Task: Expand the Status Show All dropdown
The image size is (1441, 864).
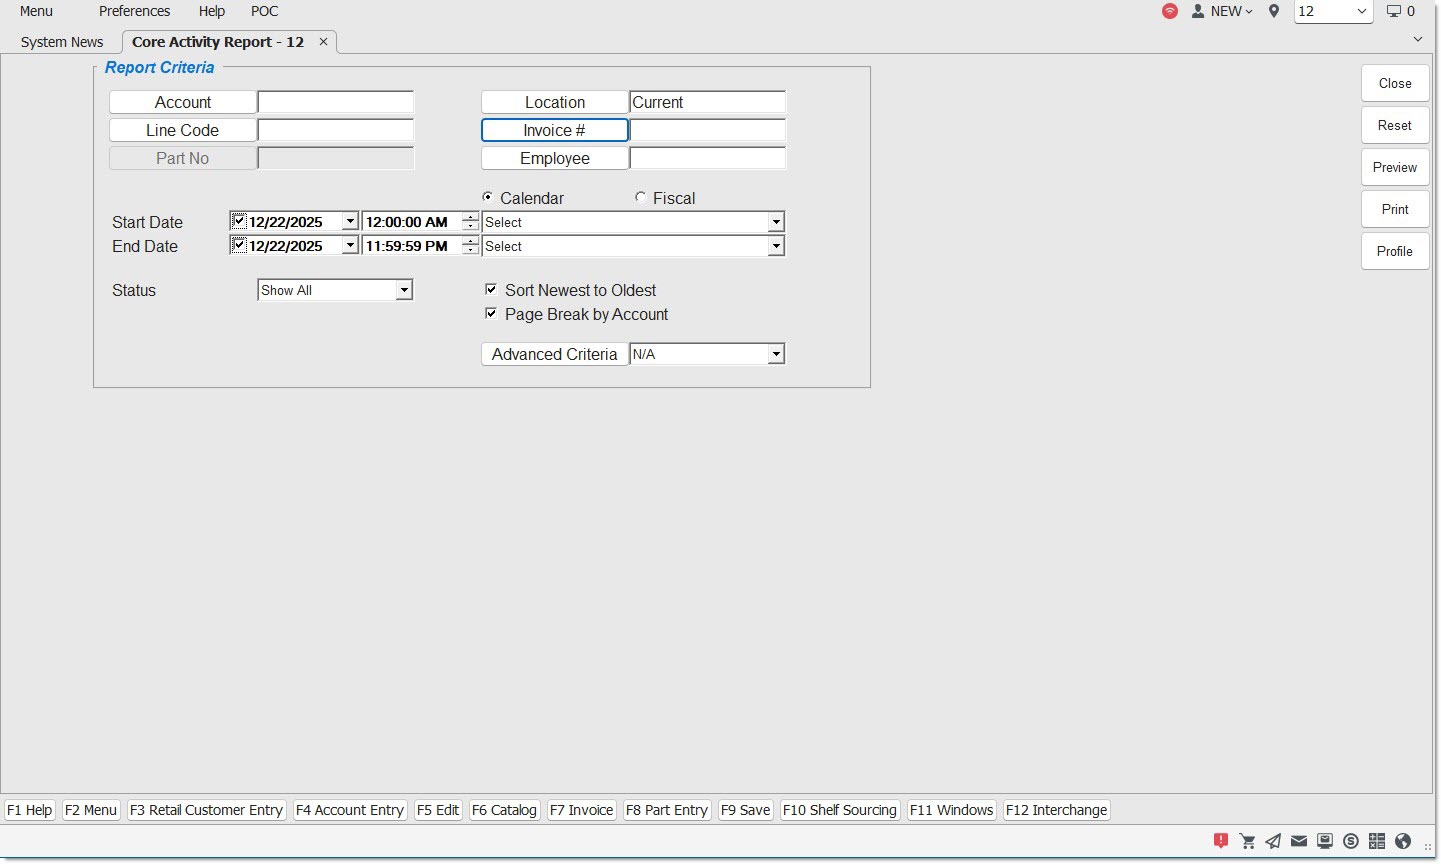Action: 404,291
